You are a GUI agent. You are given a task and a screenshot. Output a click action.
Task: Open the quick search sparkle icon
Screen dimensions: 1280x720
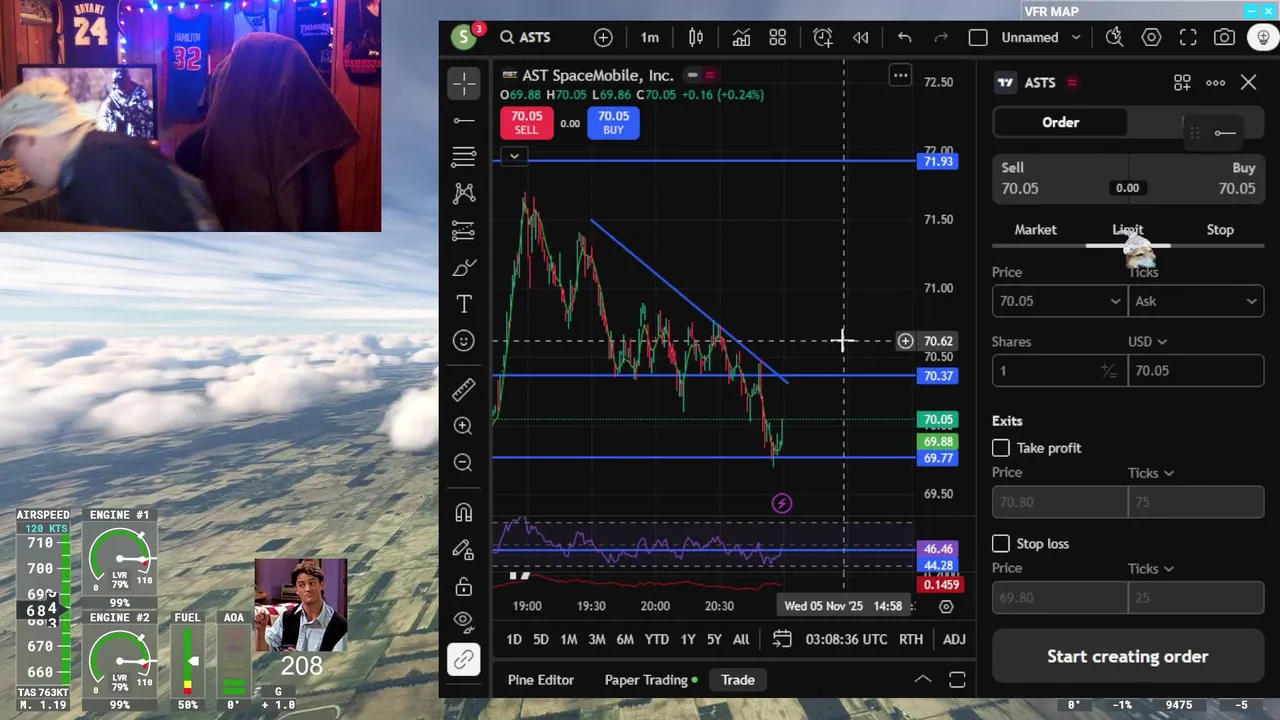(x=1114, y=37)
